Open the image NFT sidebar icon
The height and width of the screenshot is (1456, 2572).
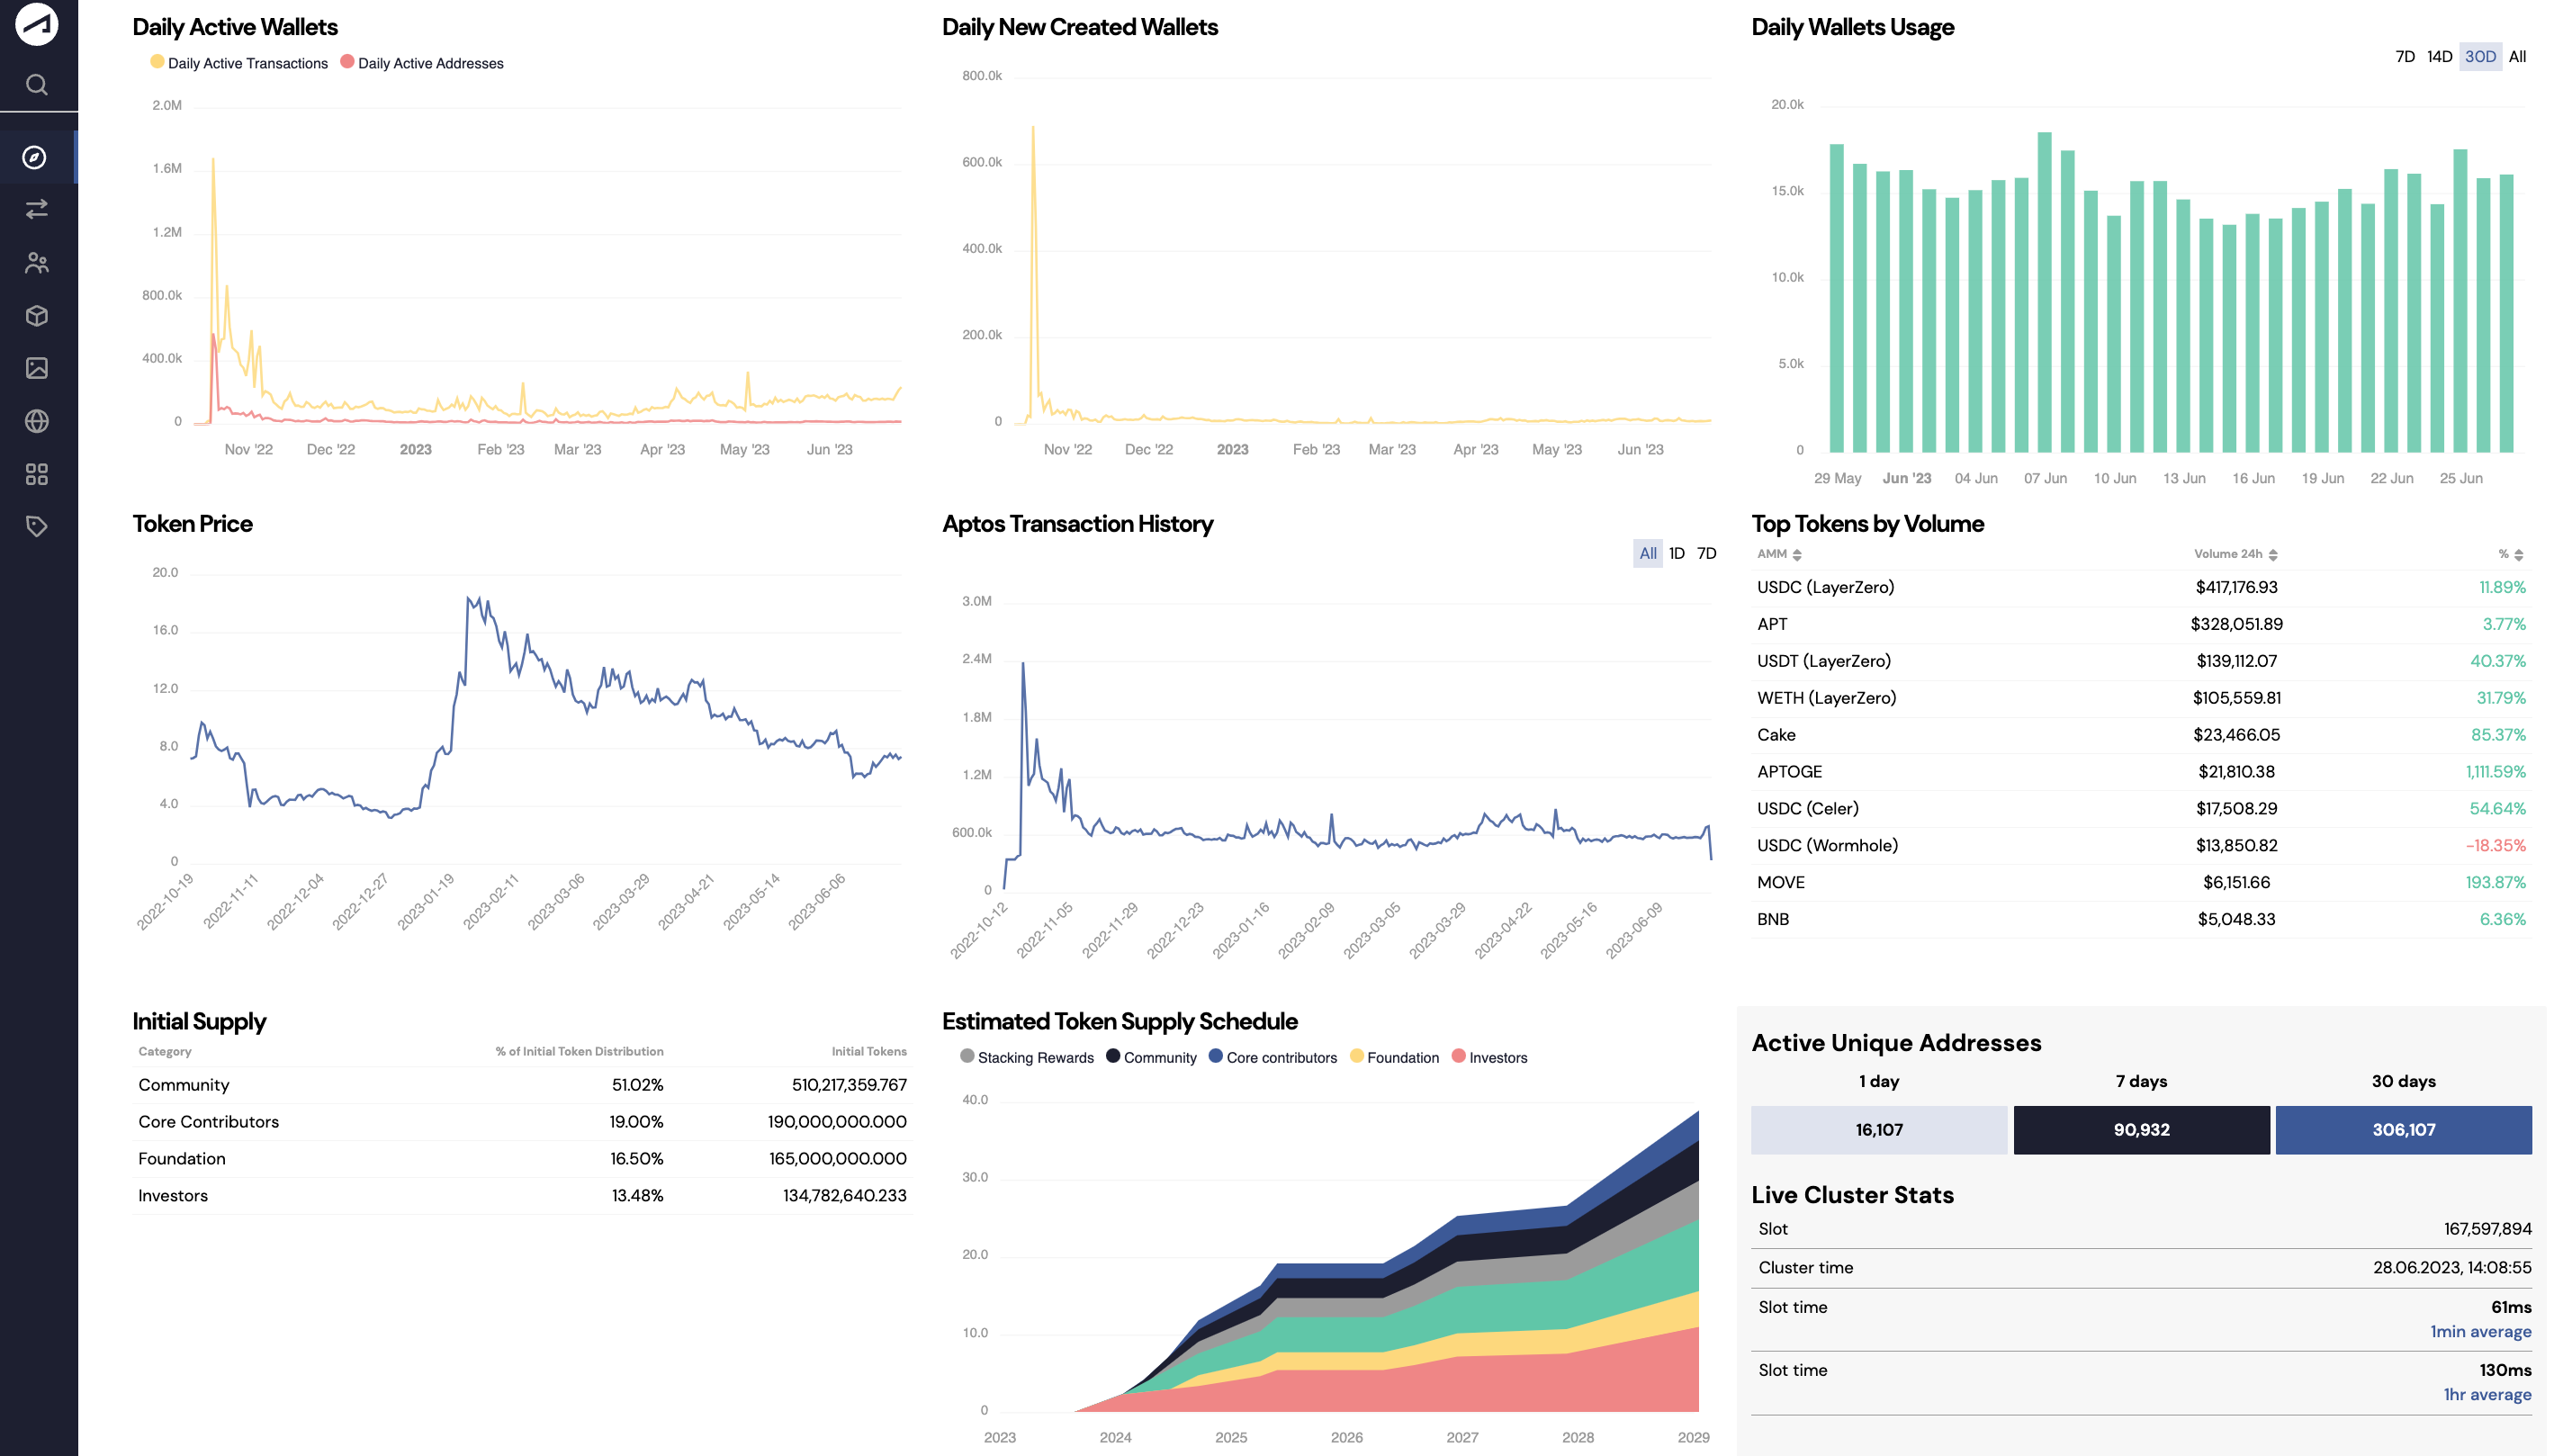coord(37,368)
